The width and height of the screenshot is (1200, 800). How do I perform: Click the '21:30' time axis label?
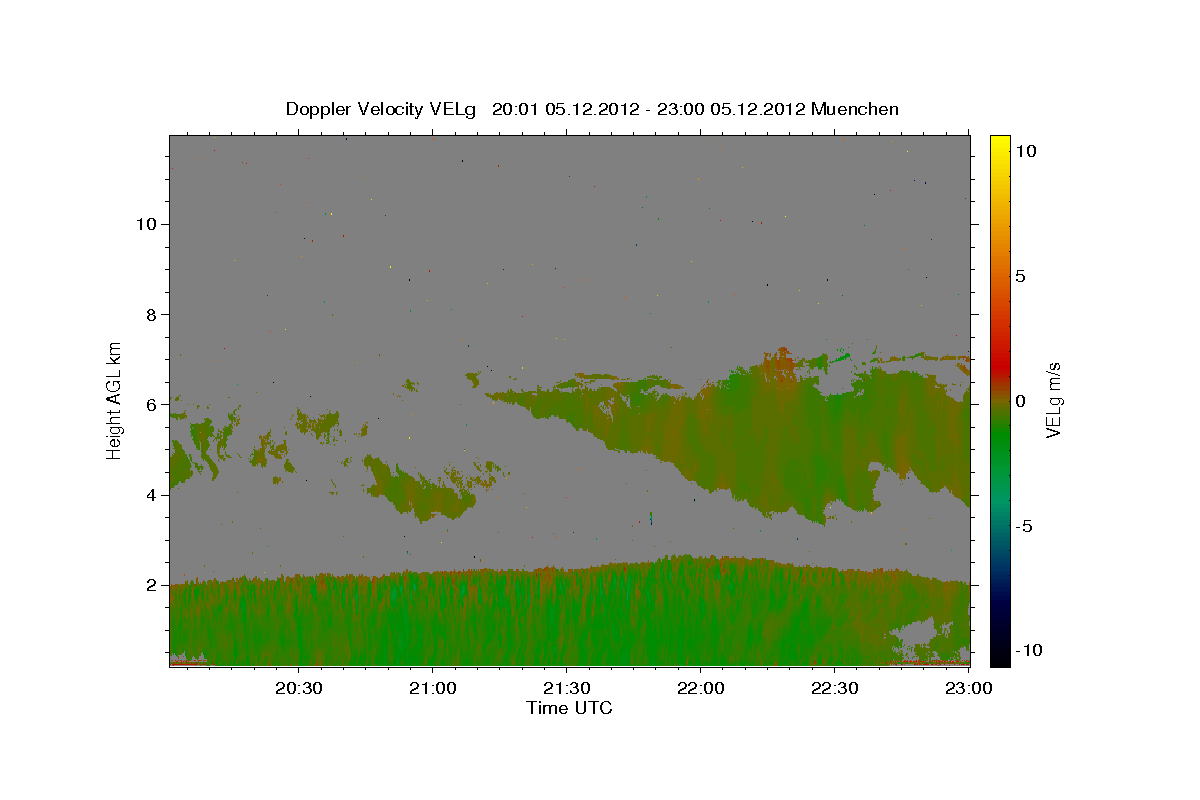[x=565, y=688]
